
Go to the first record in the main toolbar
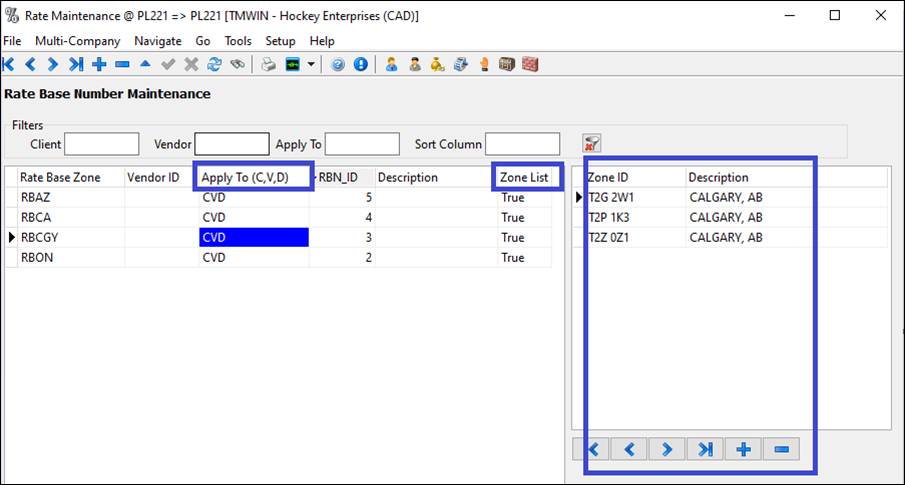[x=9, y=64]
